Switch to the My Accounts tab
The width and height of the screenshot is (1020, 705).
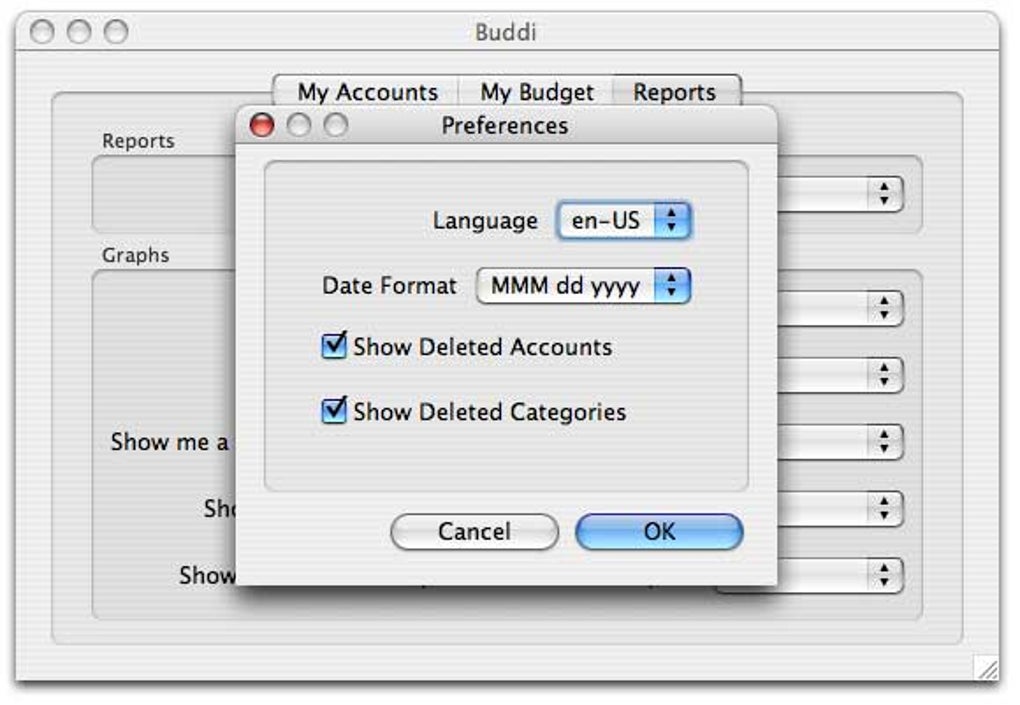tap(368, 92)
